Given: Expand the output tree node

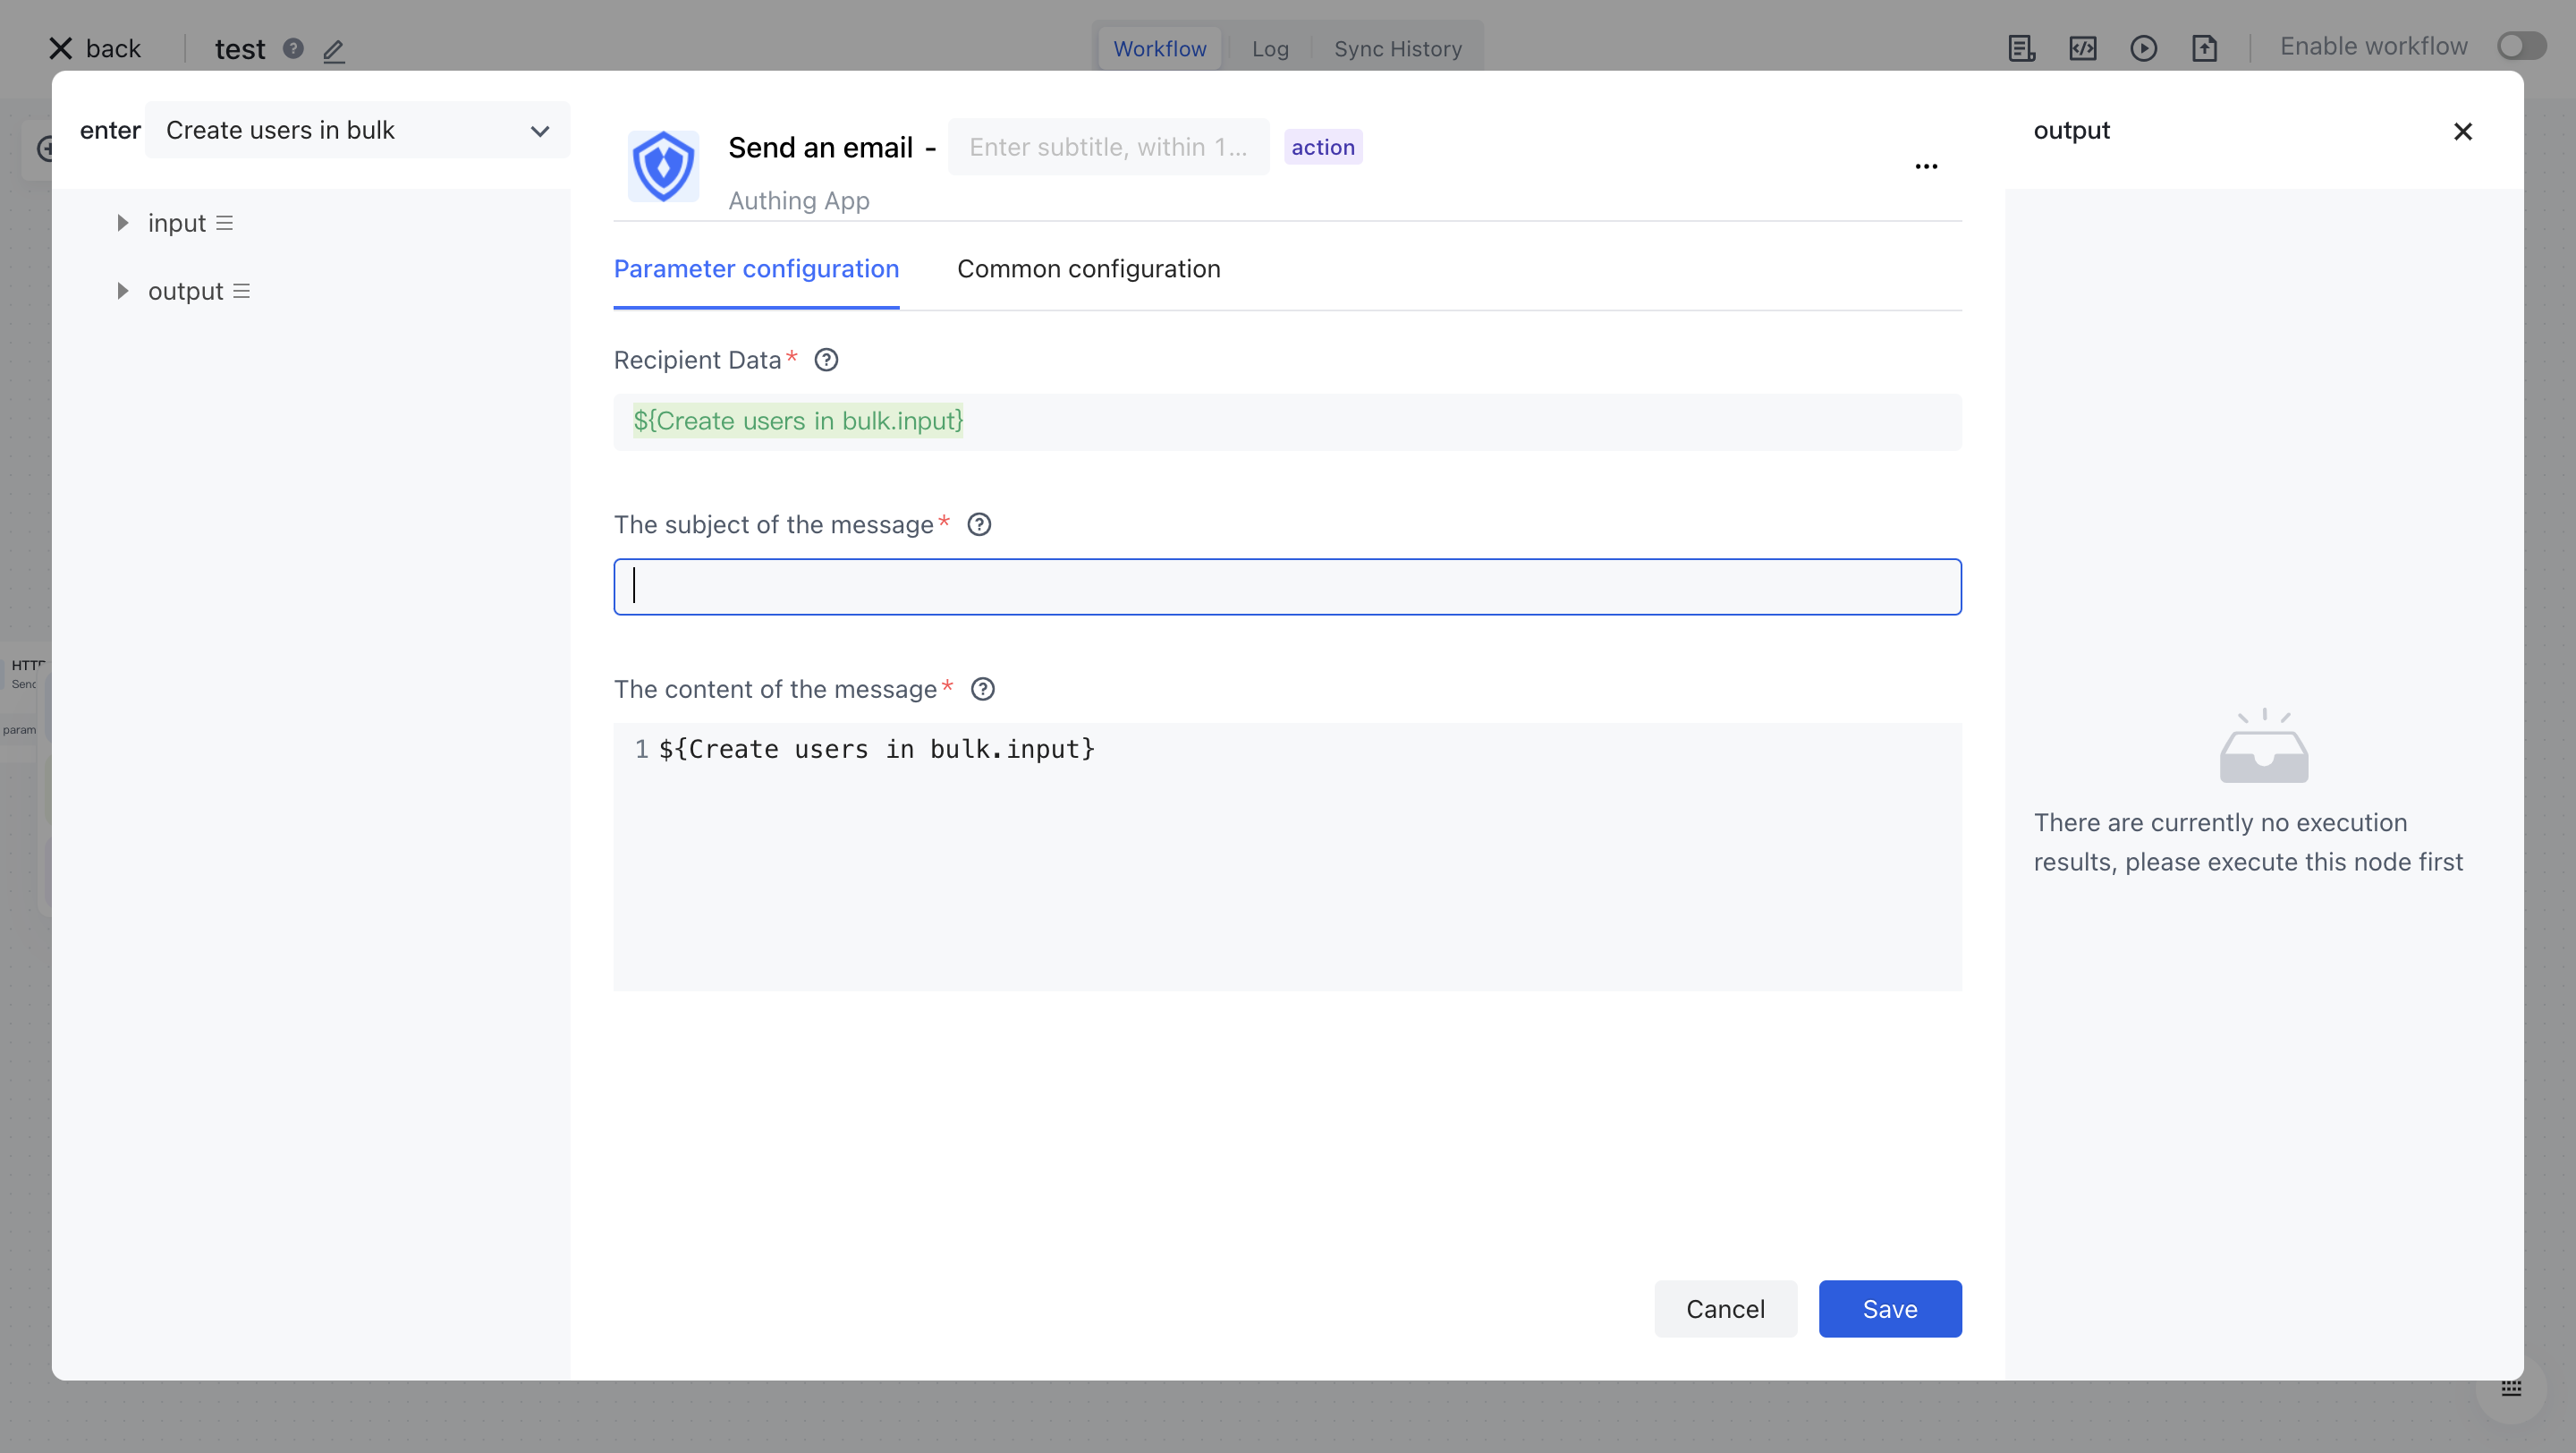Looking at the screenshot, I should pyautogui.click(x=122, y=291).
